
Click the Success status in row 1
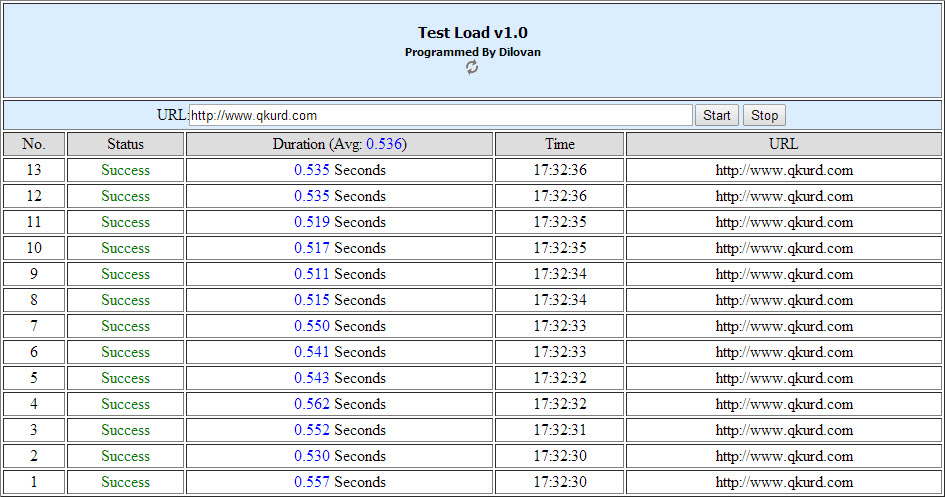(125, 481)
